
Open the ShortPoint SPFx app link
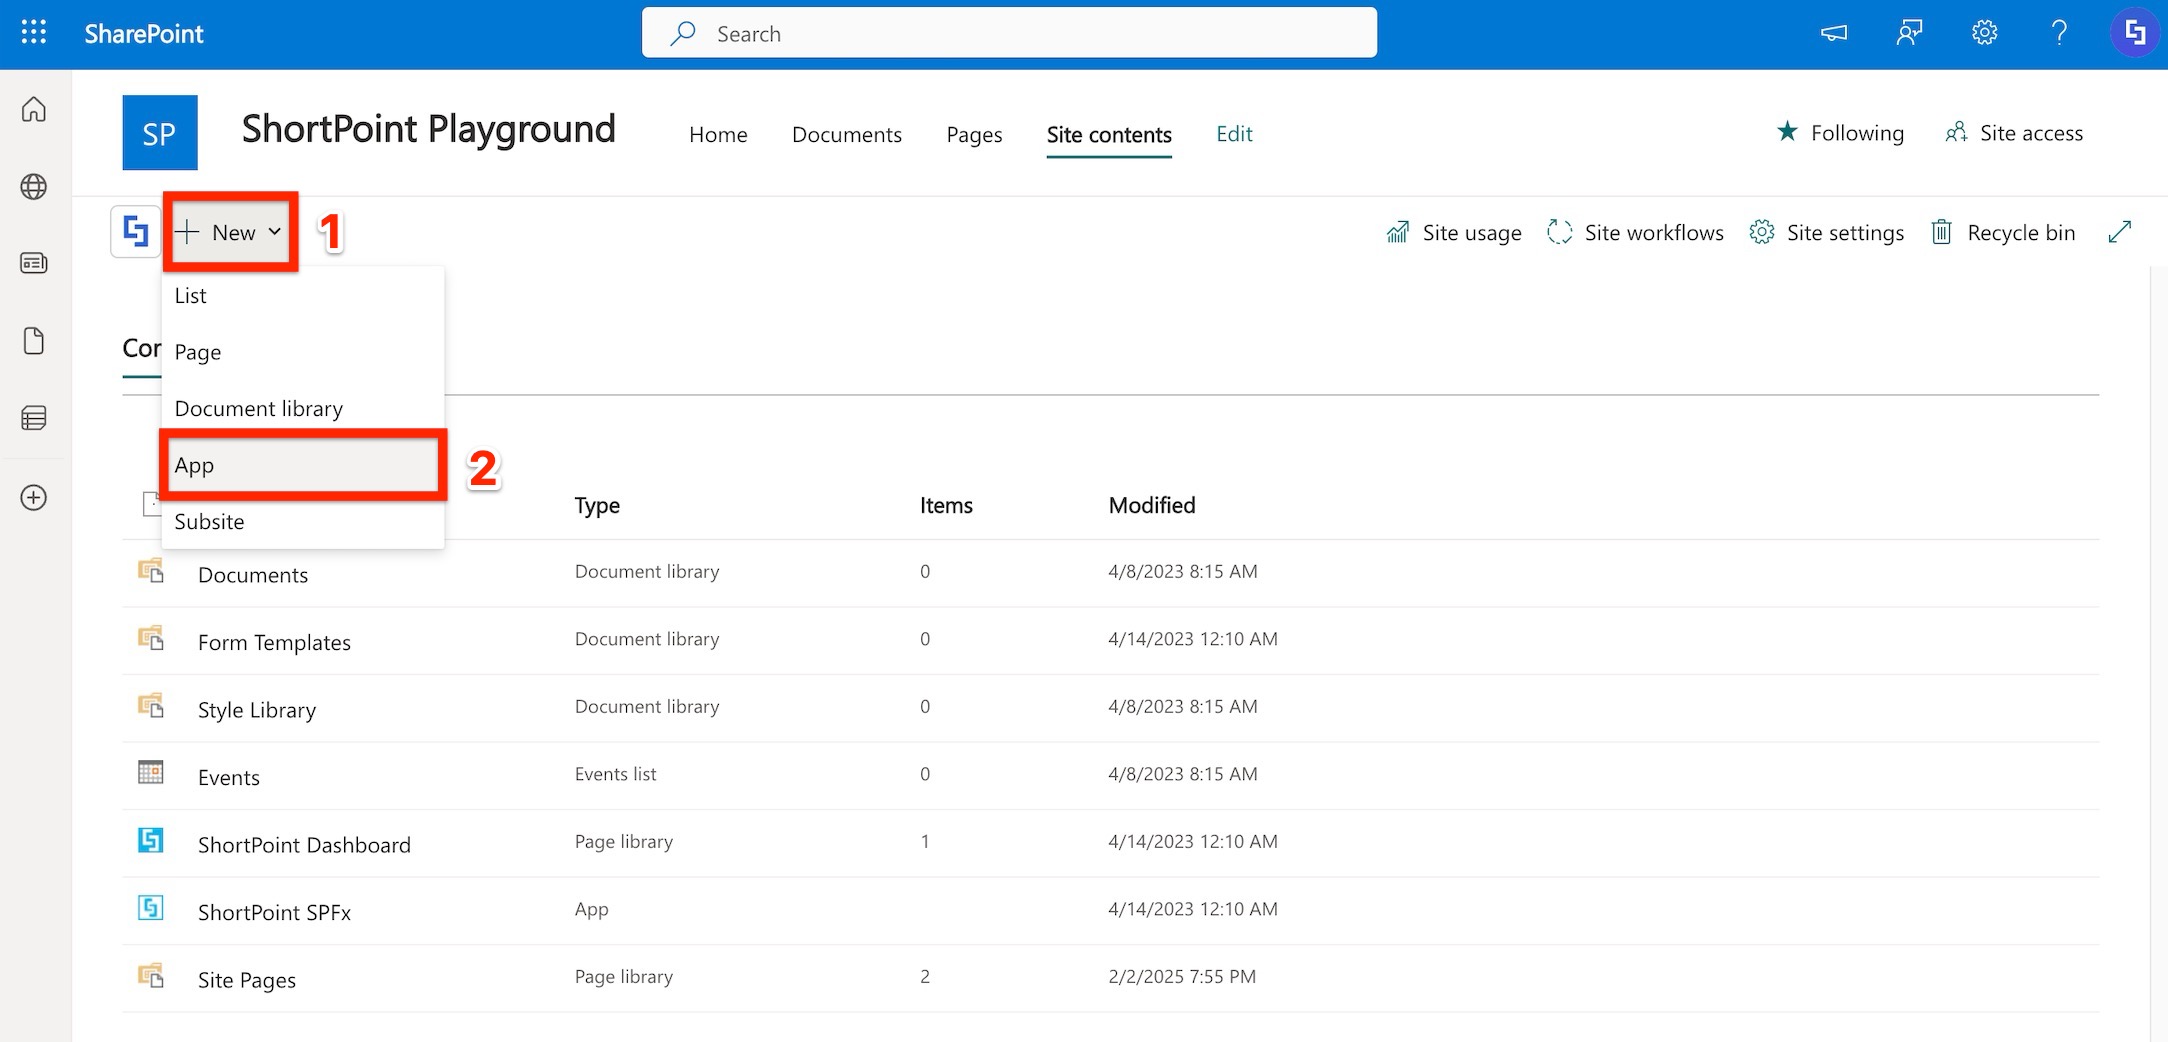click(274, 912)
